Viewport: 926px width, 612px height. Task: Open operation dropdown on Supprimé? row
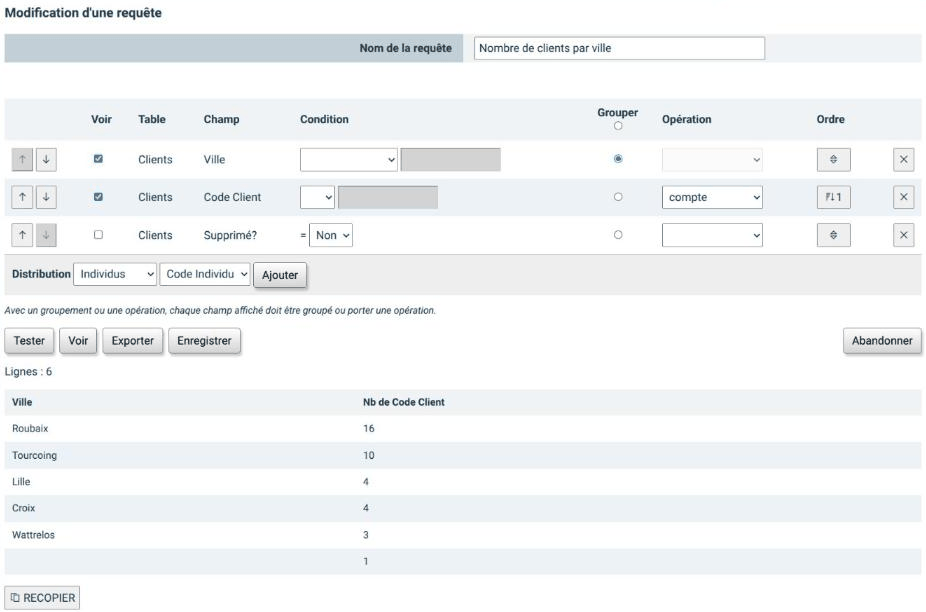[x=712, y=235]
